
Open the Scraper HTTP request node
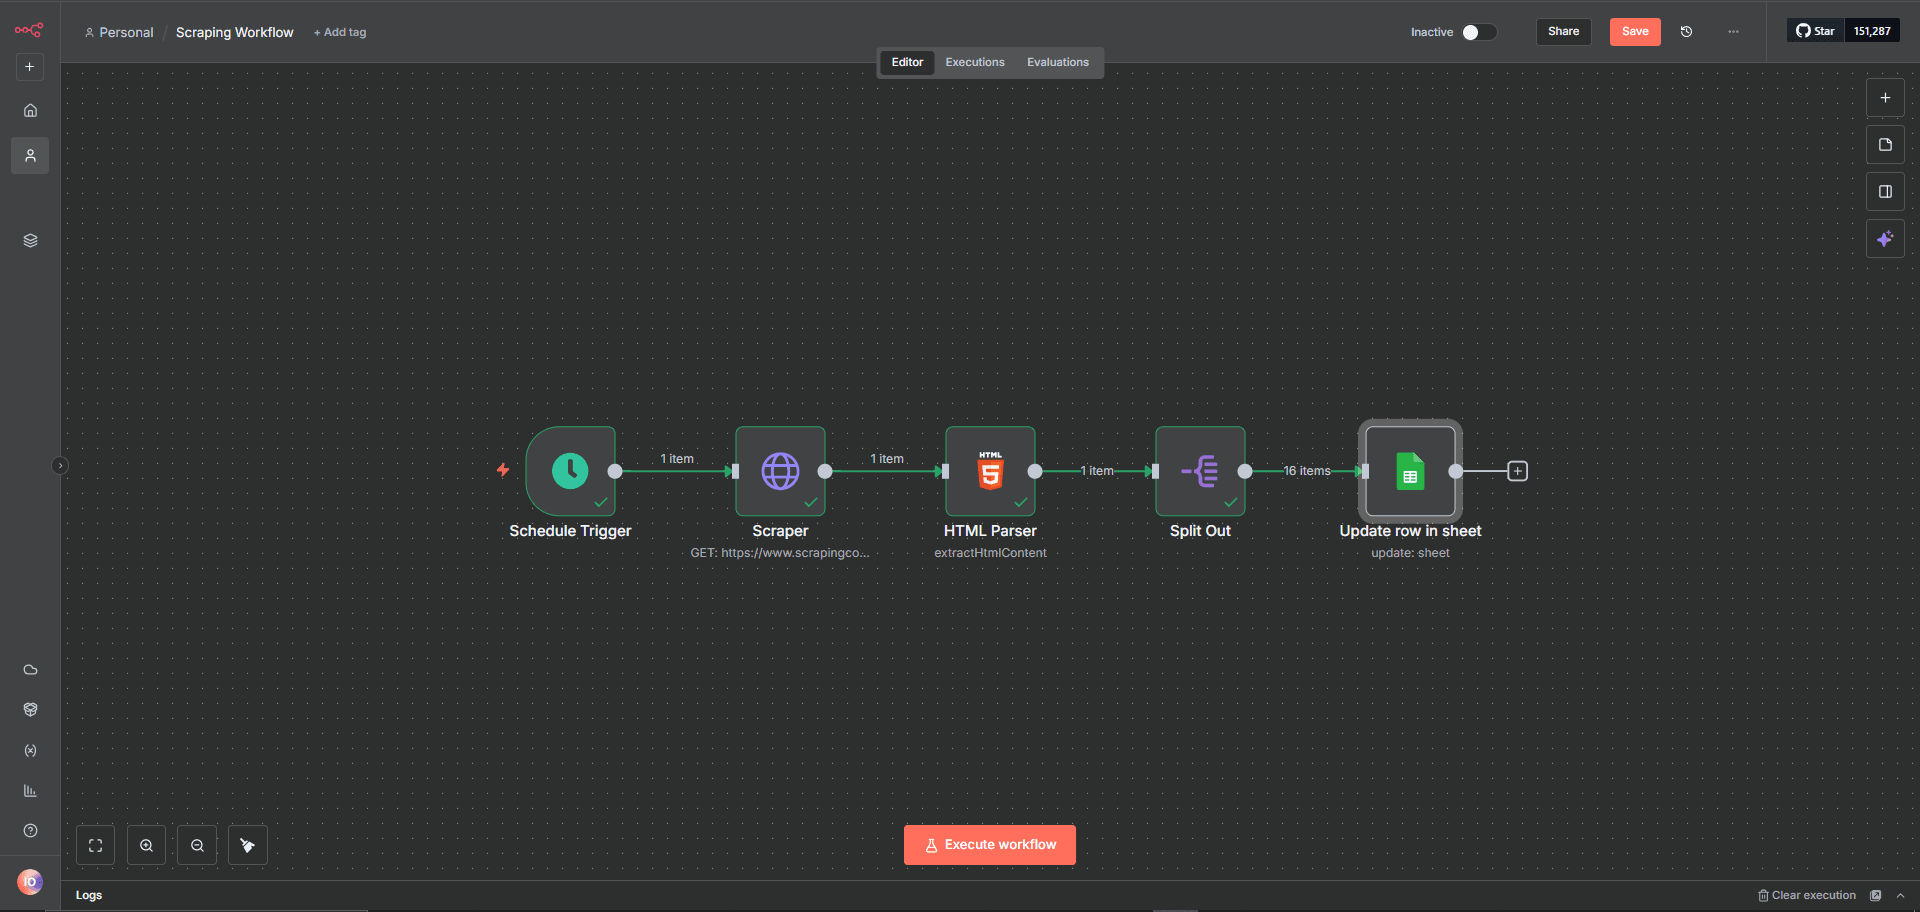pyautogui.click(x=780, y=471)
